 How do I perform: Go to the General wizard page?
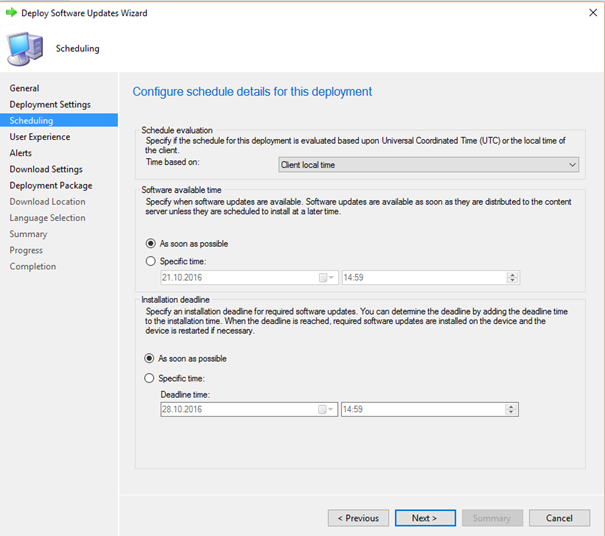point(24,88)
